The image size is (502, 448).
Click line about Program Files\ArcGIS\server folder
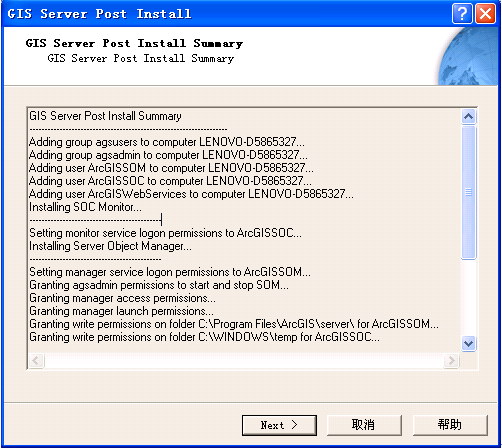coord(234,324)
